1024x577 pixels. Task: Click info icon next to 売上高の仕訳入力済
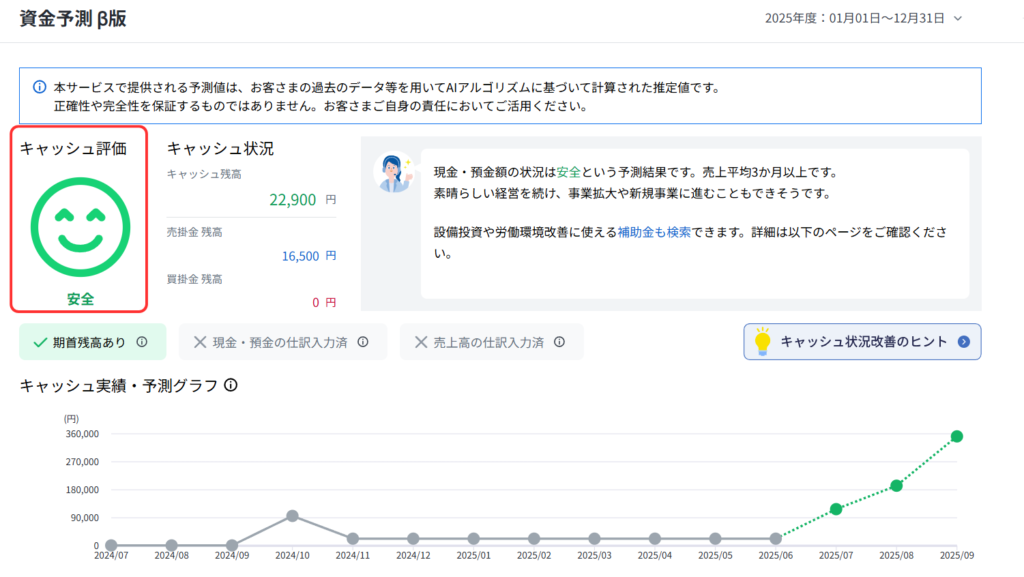point(560,342)
